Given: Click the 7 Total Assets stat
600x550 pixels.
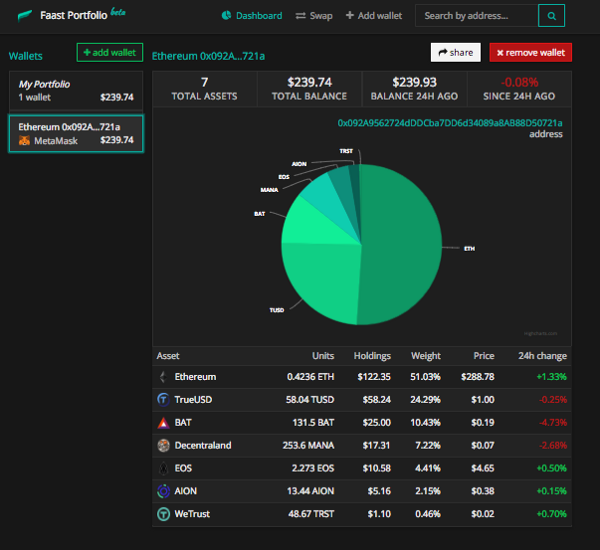Looking at the screenshot, I should coord(204,89).
